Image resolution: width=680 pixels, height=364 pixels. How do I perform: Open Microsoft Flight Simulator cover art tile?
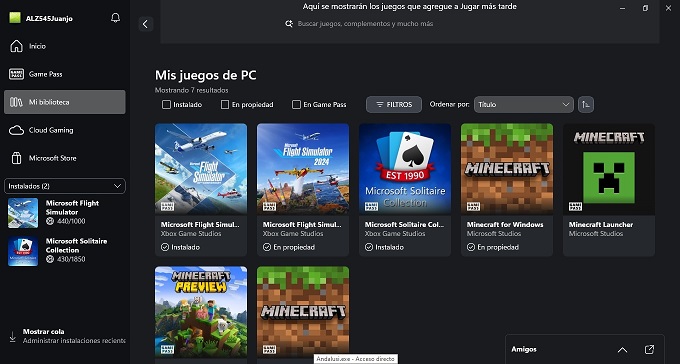tap(201, 169)
